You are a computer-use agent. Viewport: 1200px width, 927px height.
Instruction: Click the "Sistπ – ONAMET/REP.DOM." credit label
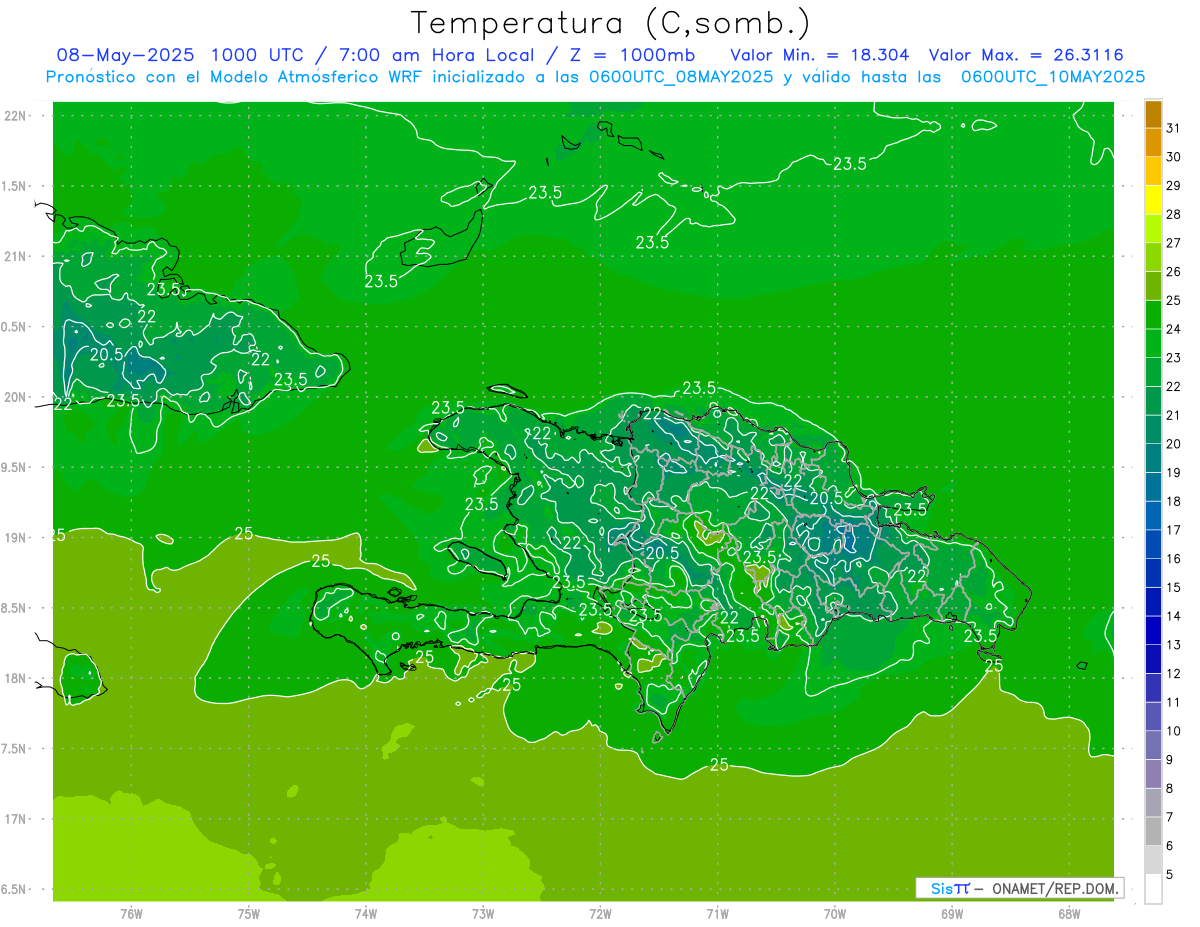[x=1021, y=888]
